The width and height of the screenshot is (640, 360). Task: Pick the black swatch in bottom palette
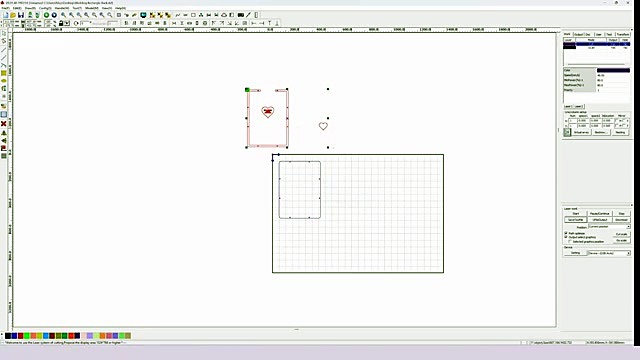click(8, 336)
